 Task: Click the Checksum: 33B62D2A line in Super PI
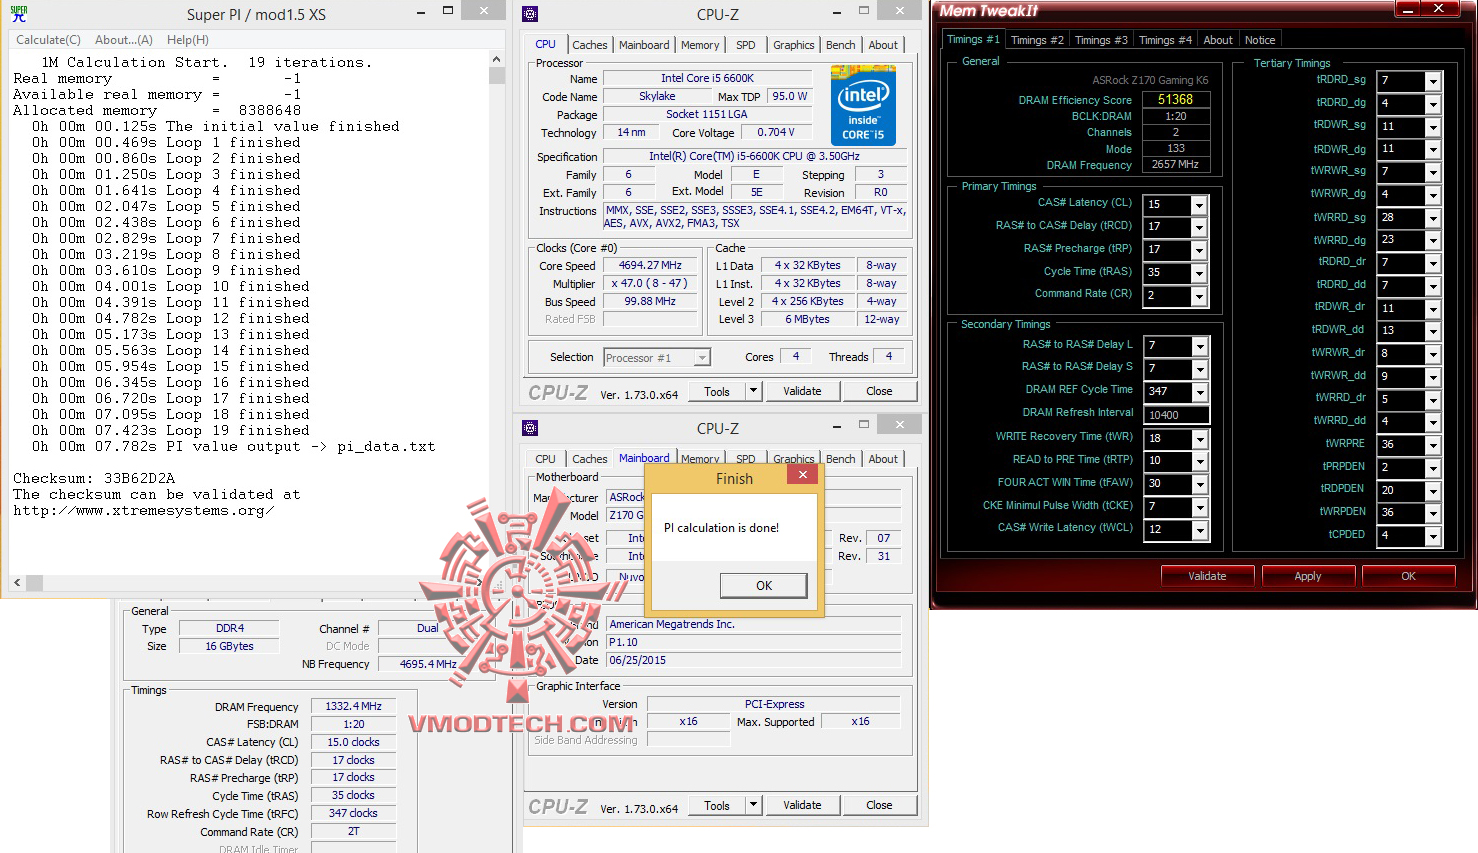94,479
